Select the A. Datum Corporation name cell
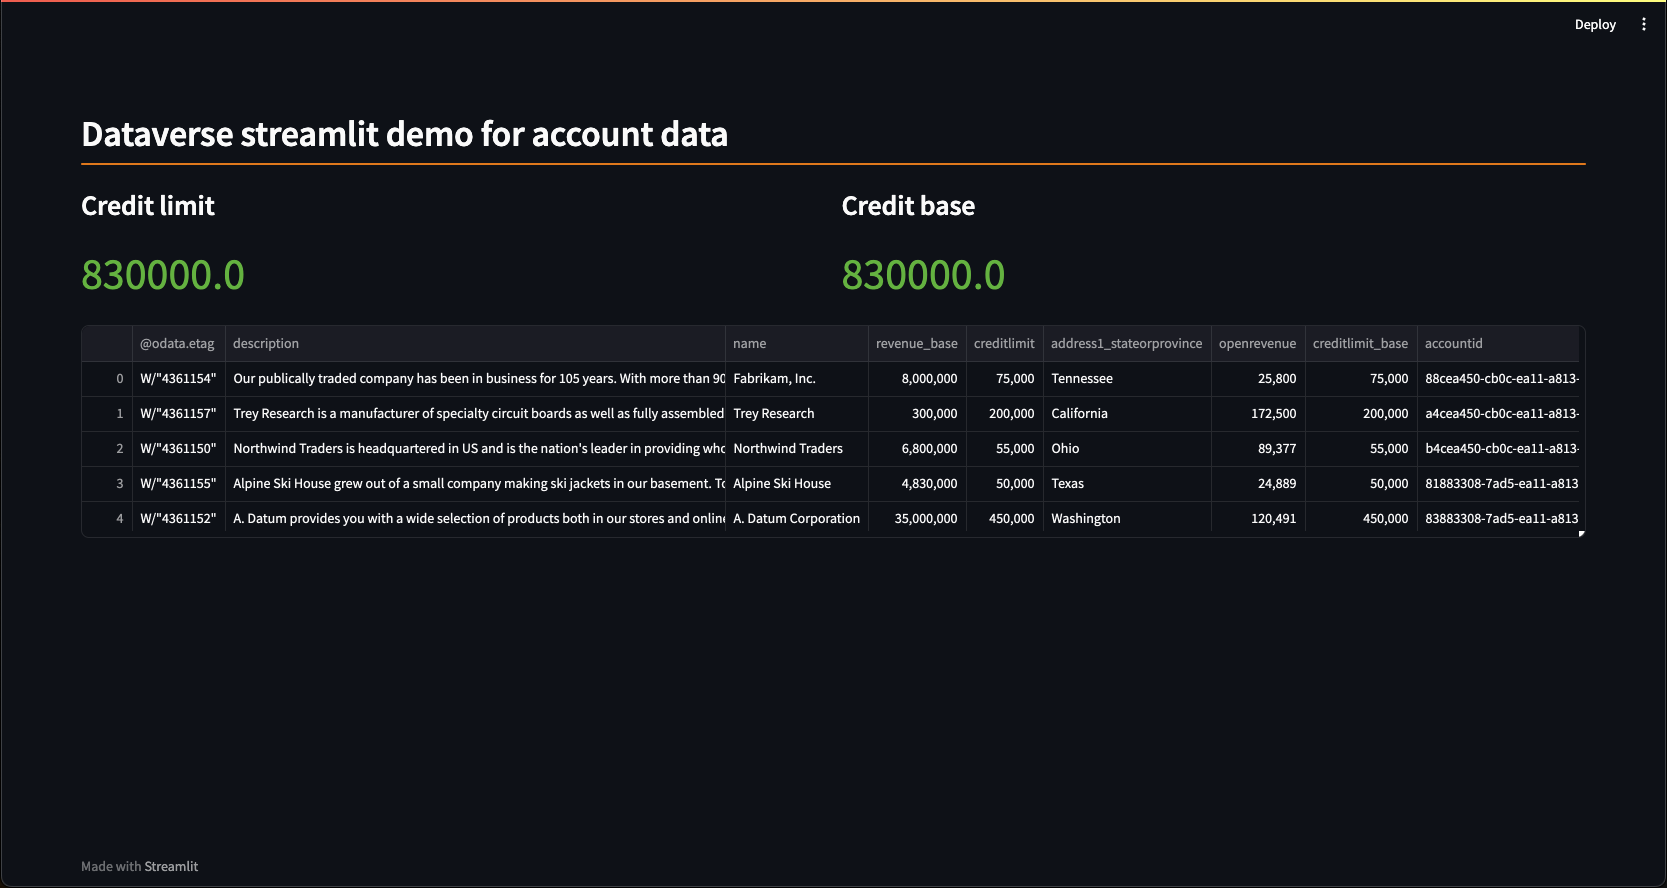 tap(796, 519)
